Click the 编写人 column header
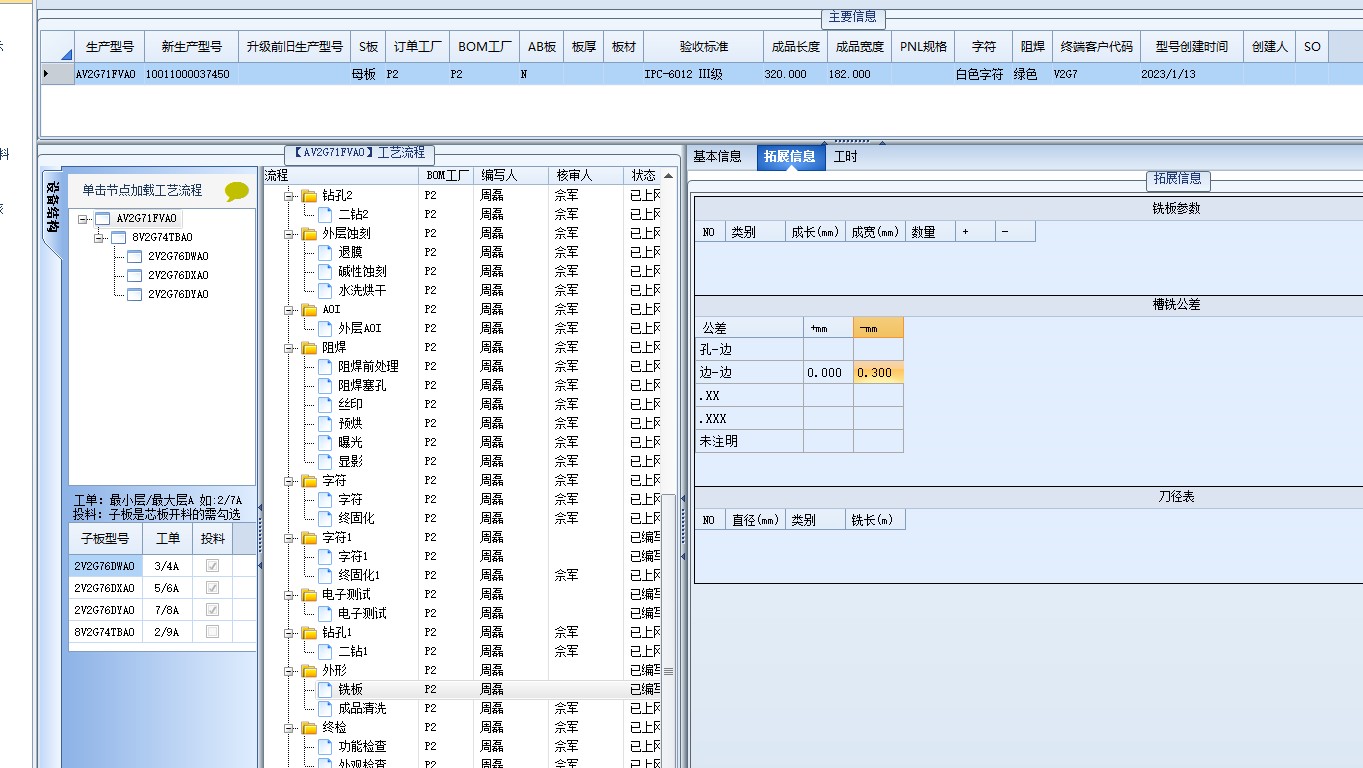1363x768 pixels. (511, 176)
